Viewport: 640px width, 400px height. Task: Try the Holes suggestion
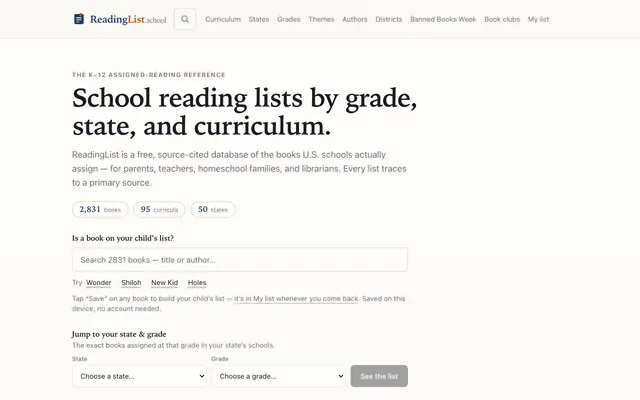[x=197, y=282]
